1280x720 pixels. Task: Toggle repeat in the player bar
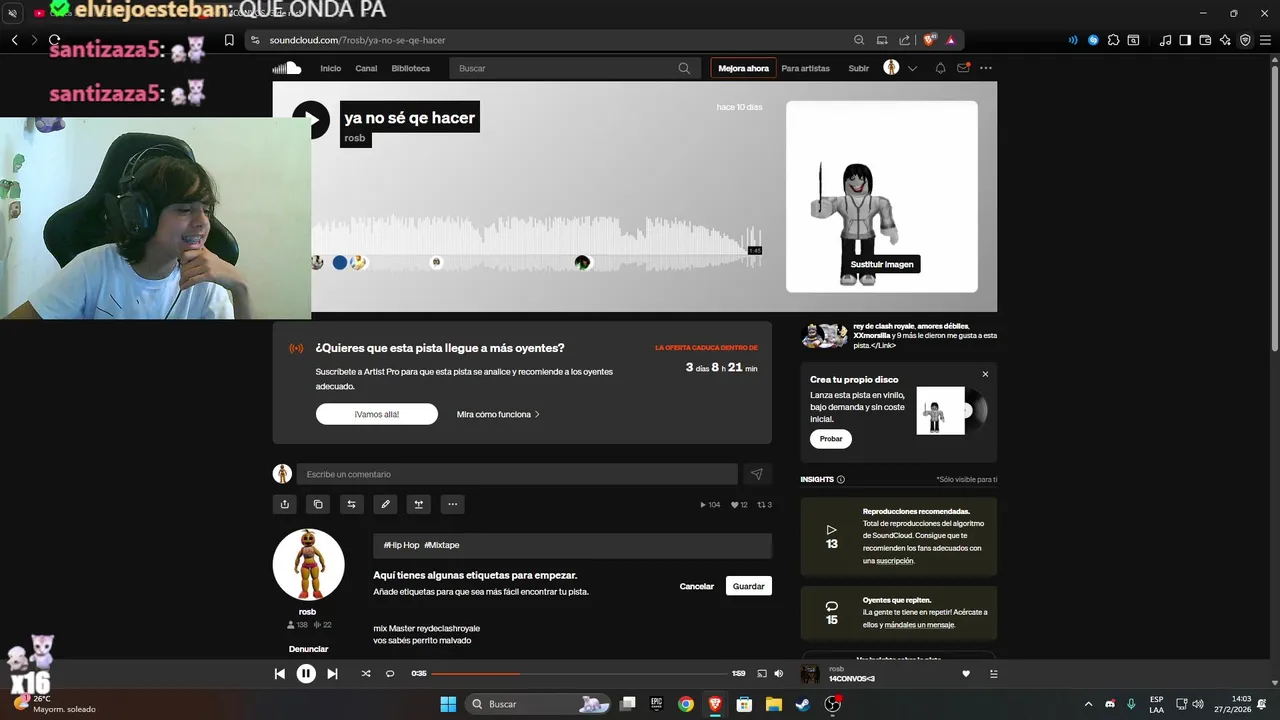pos(390,674)
